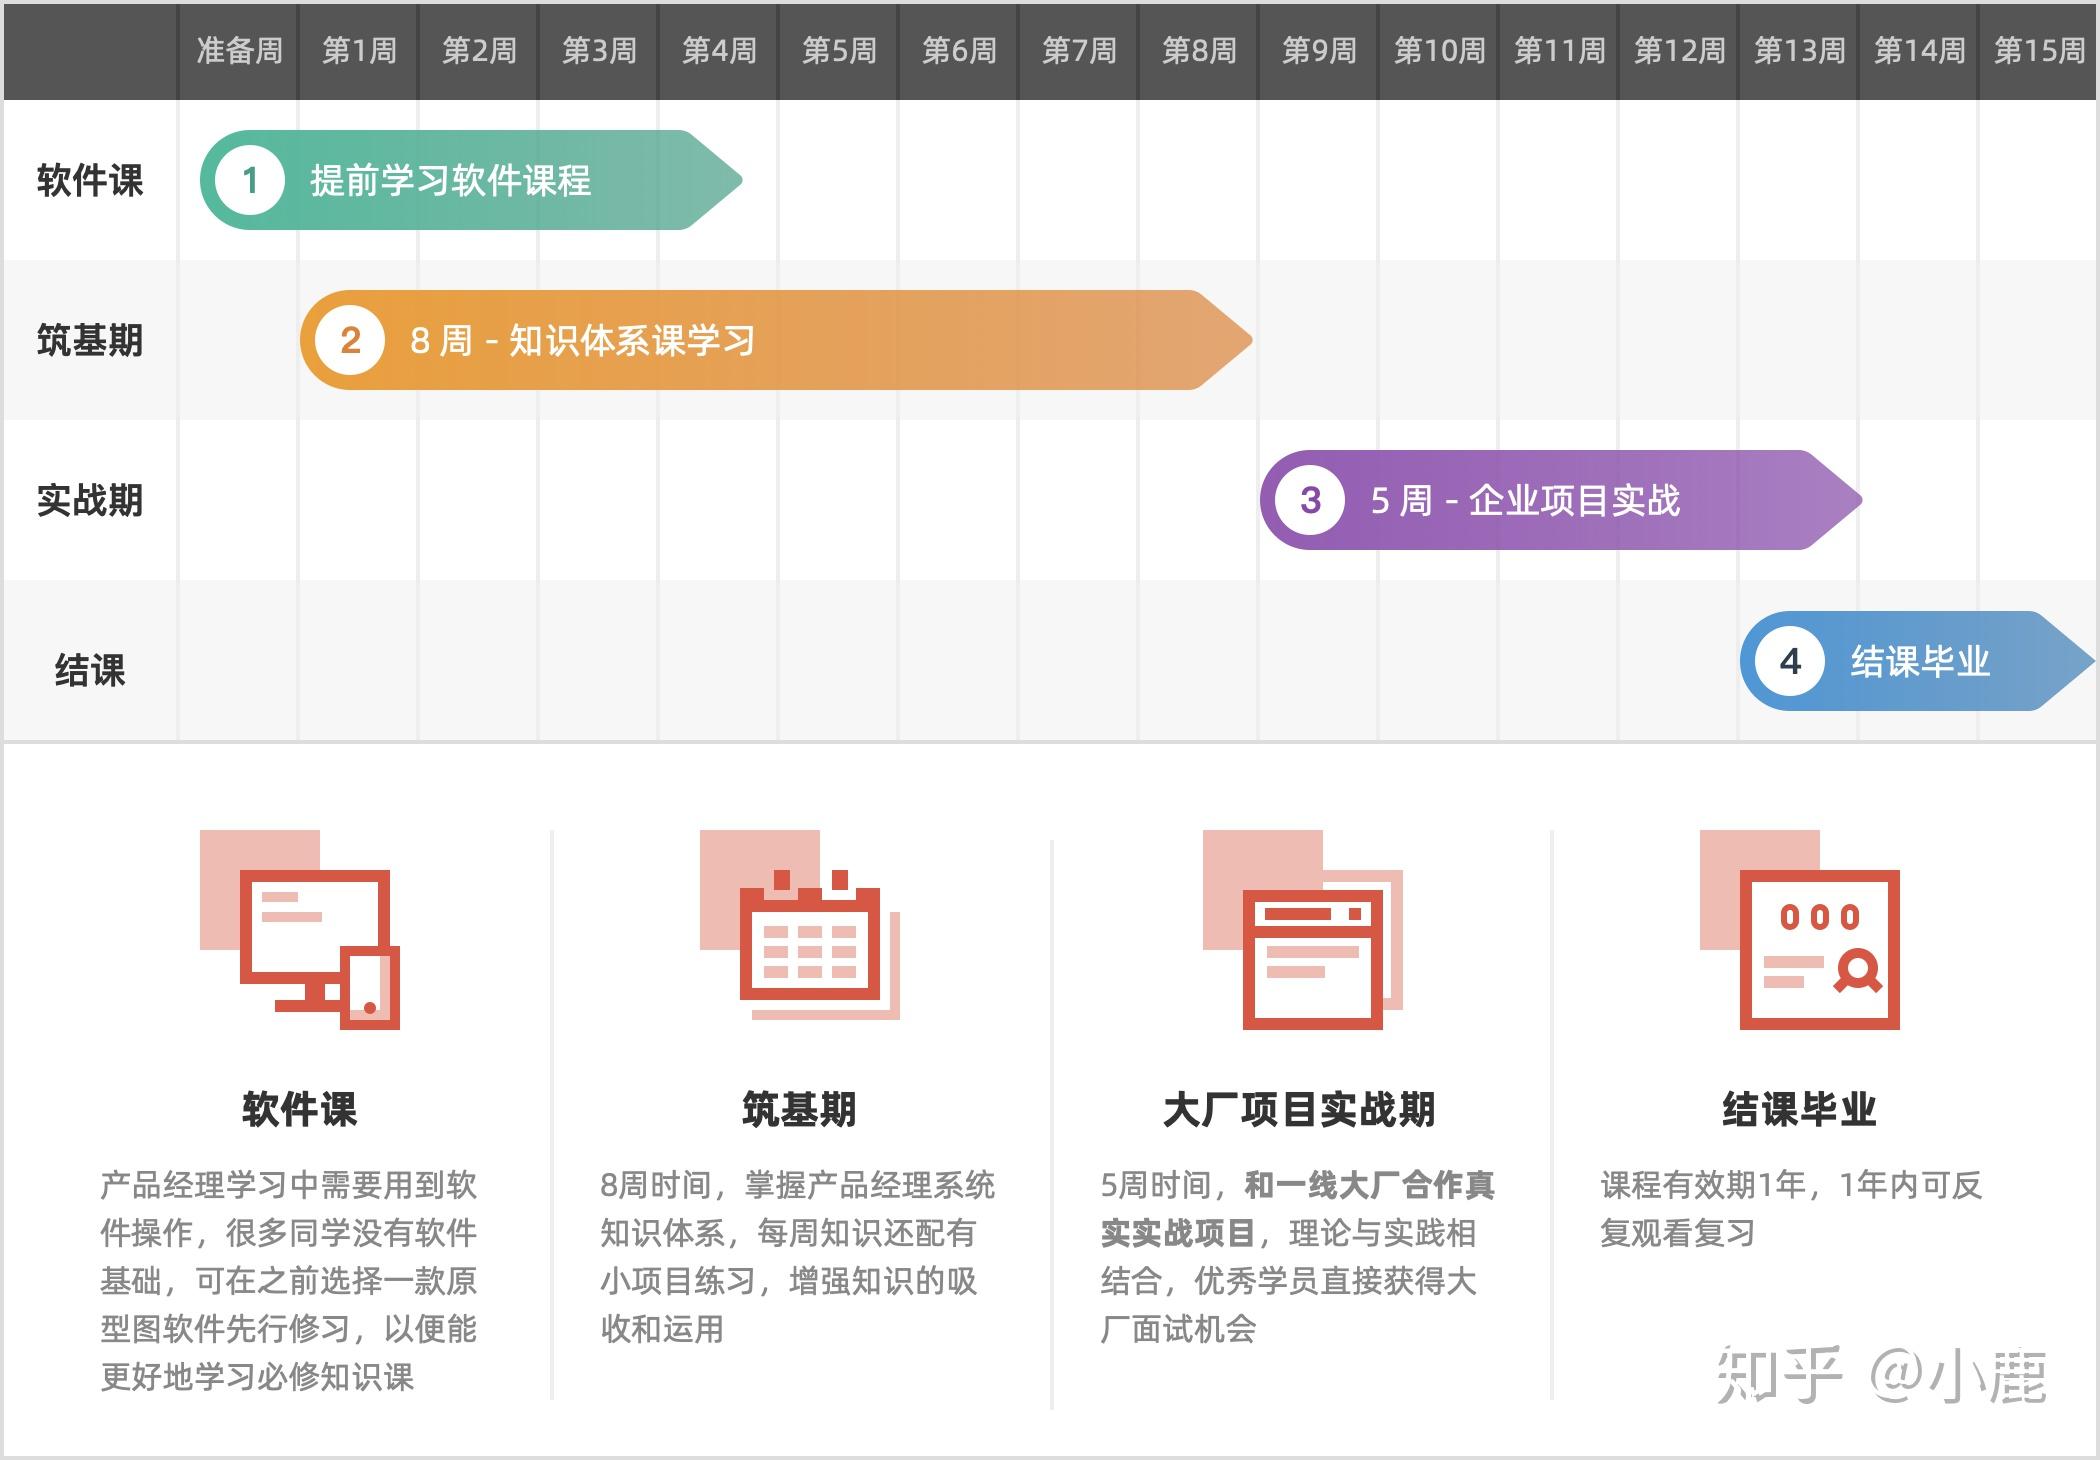This screenshot has height=1460, width=2100.
Task: Select the purple 5 周 - 企业项目实战 bar
Action: point(1561,500)
